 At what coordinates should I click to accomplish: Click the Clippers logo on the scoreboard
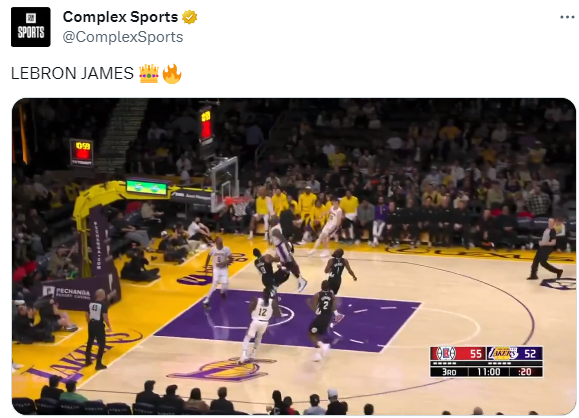[446, 353]
